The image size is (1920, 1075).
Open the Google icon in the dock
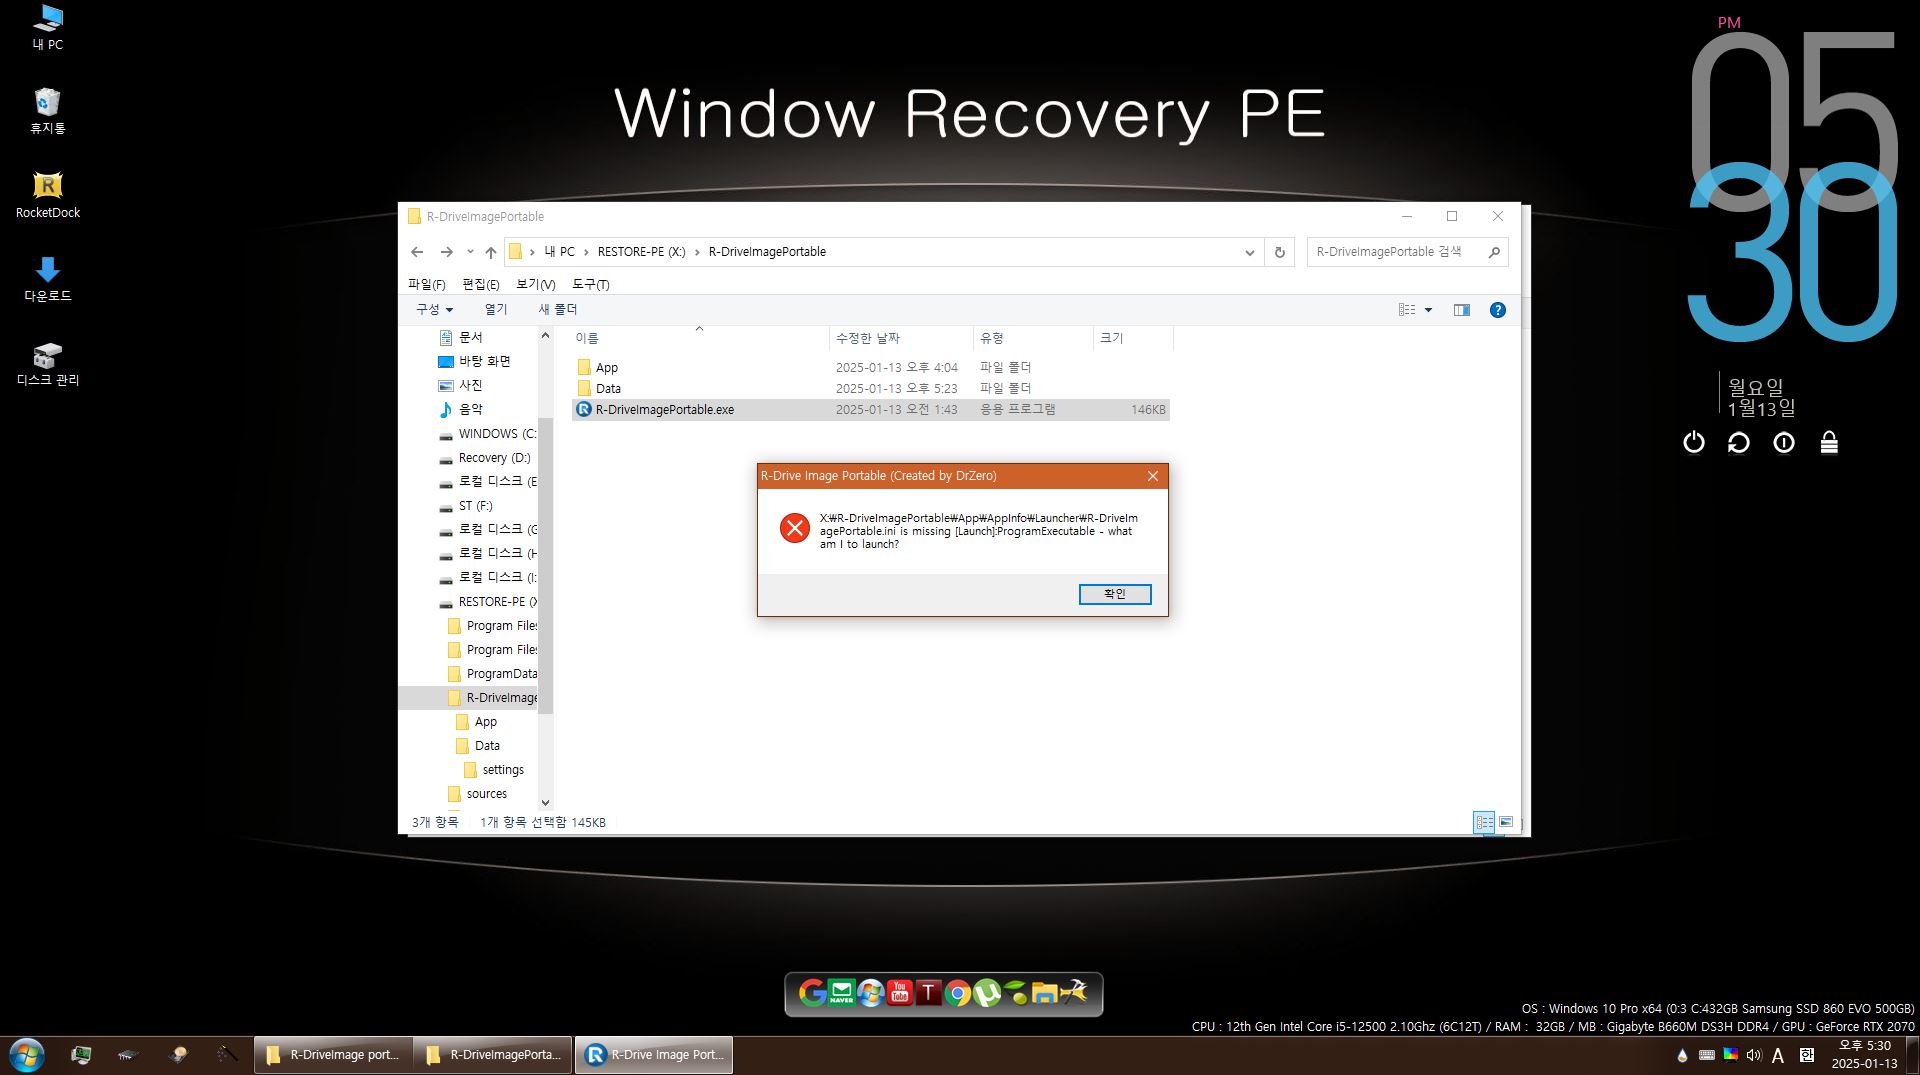tap(813, 993)
